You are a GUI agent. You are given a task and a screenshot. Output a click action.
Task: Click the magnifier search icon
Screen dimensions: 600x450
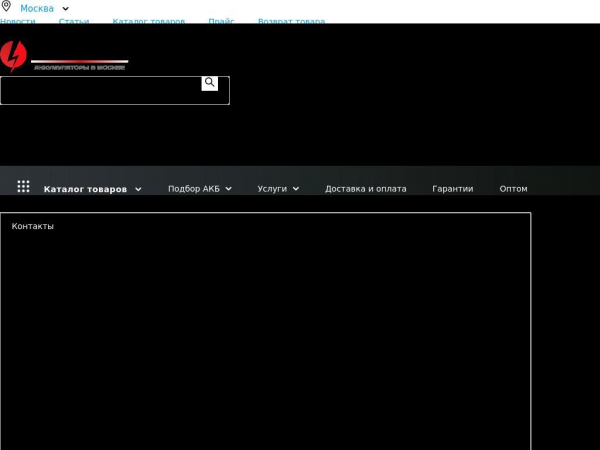209,83
